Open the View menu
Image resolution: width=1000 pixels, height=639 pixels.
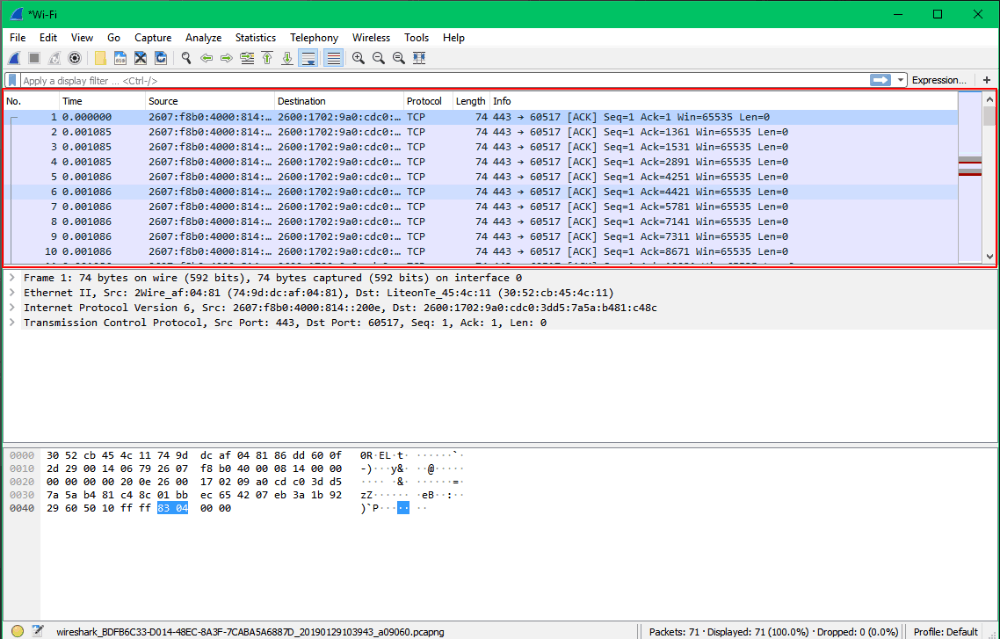point(82,38)
